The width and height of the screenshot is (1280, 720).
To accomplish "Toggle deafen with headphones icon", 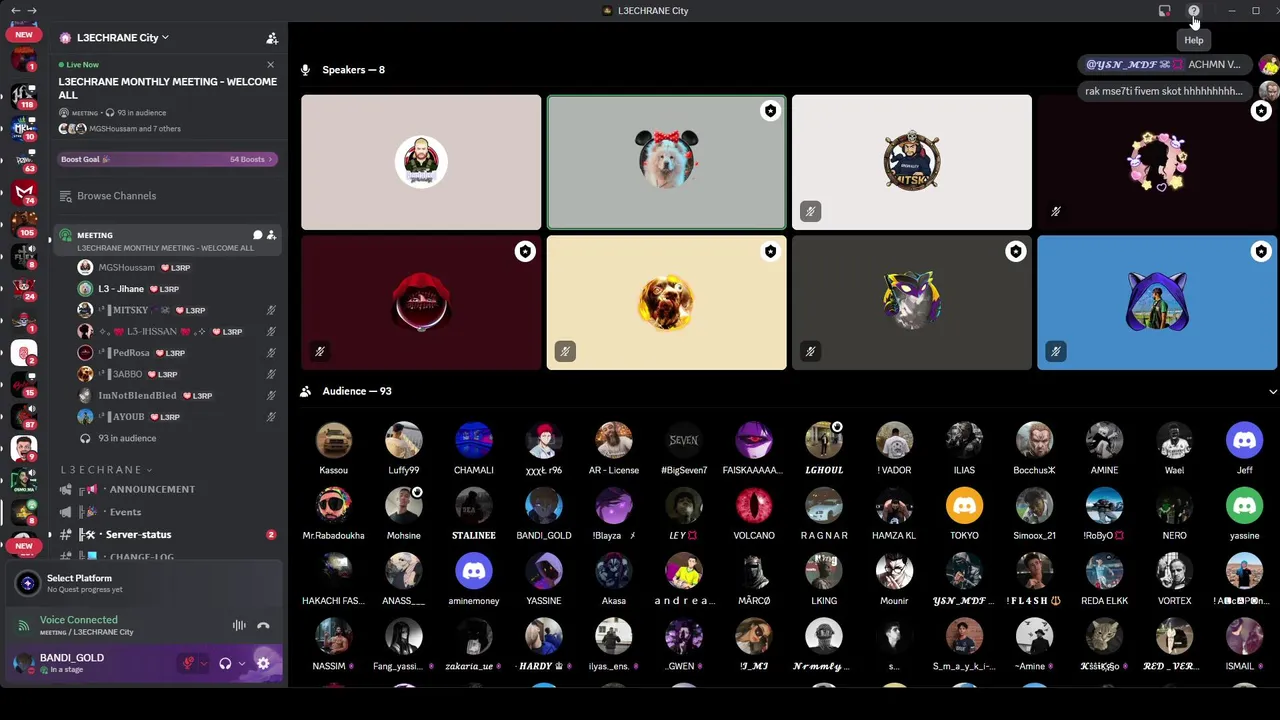I will (x=225, y=663).
